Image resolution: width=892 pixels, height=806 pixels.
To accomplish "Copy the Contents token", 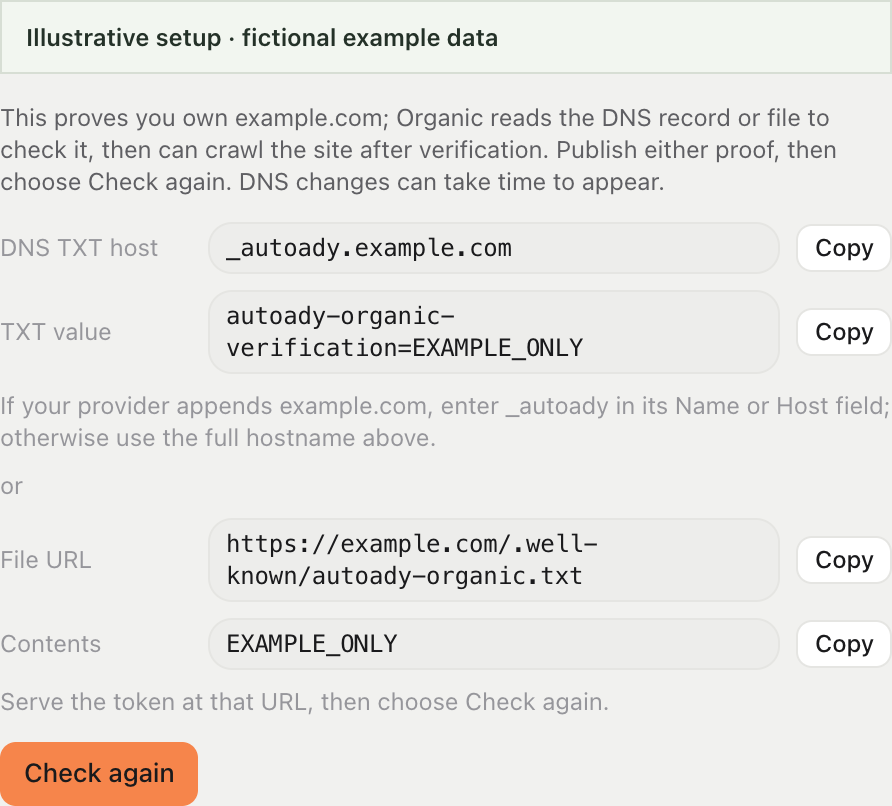I will pyautogui.click(x=844, y=644).
